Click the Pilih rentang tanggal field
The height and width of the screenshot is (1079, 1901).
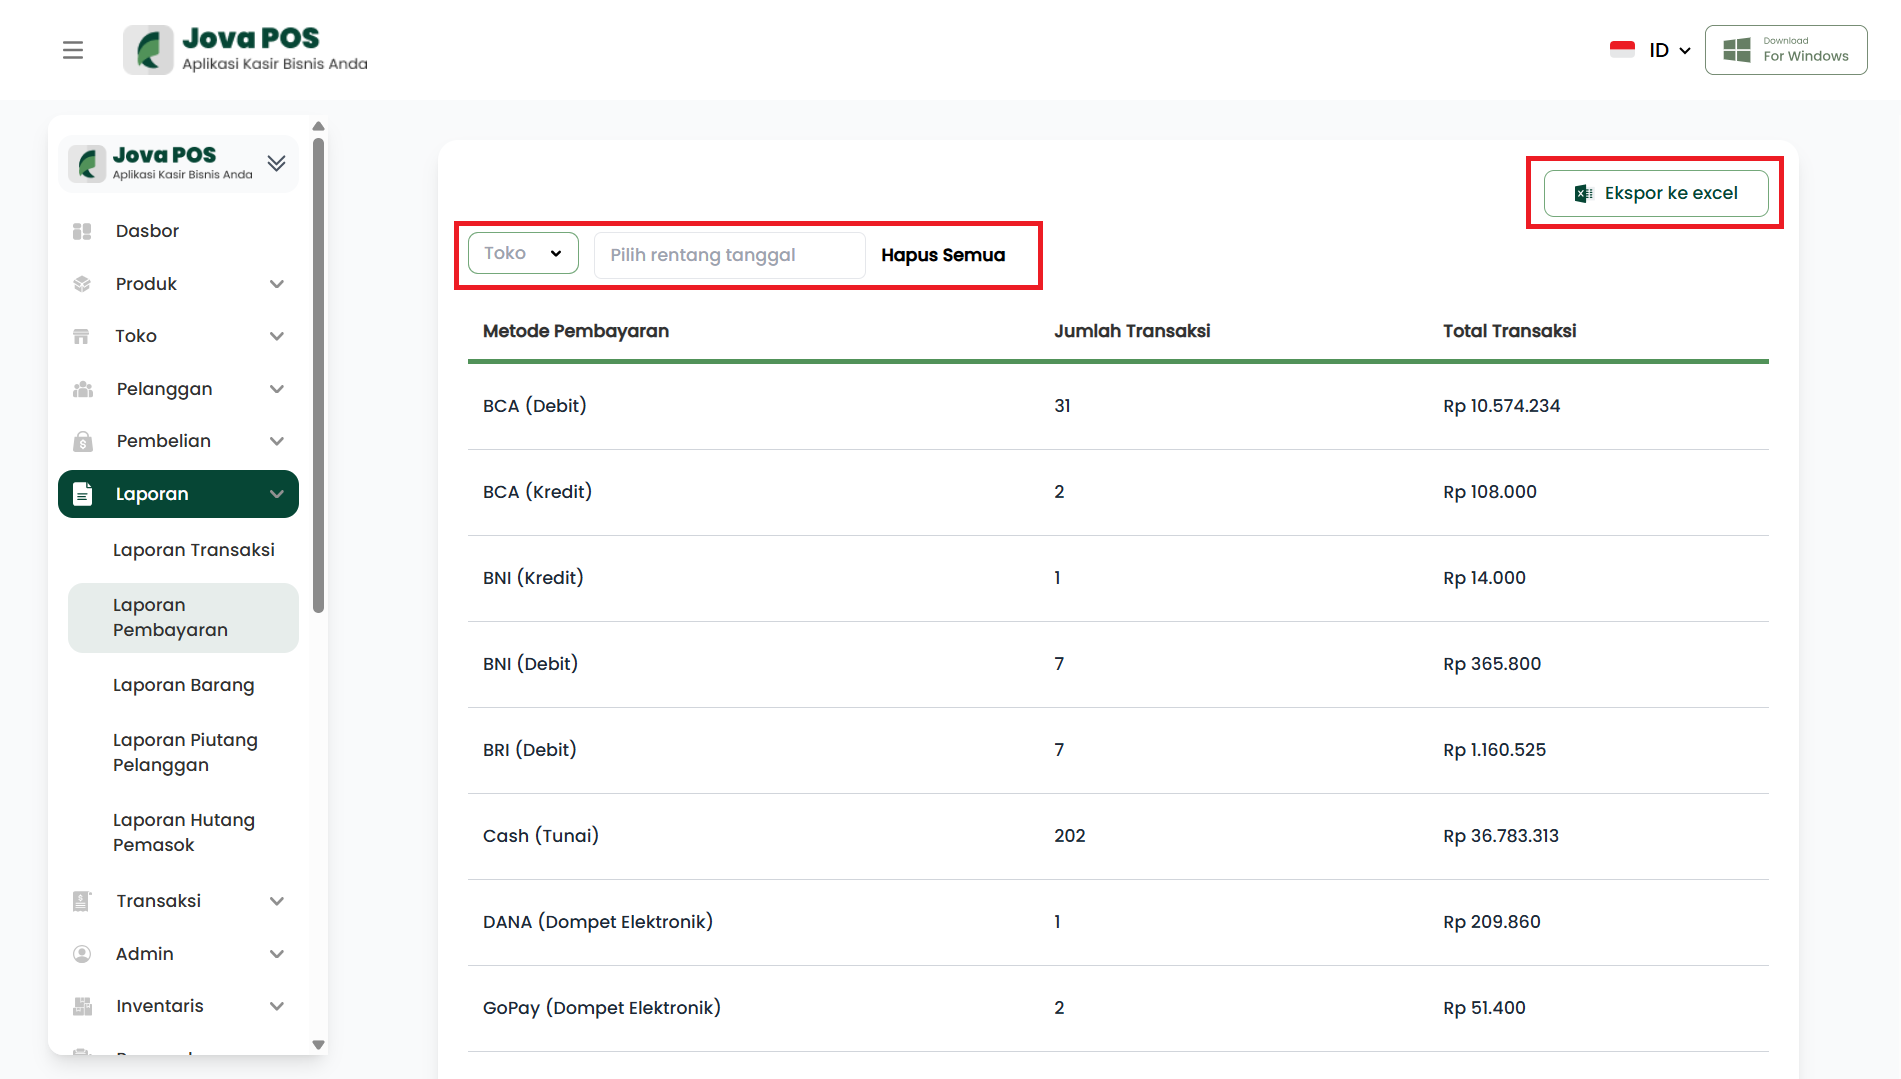(x=729, y=255)
